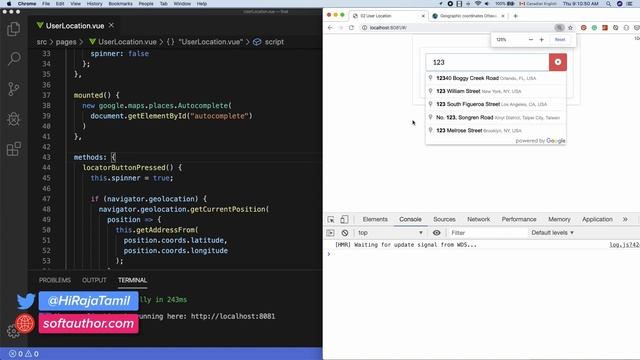
Task: Toggle the DevTools element inspector tool
Action: (331, 220)
